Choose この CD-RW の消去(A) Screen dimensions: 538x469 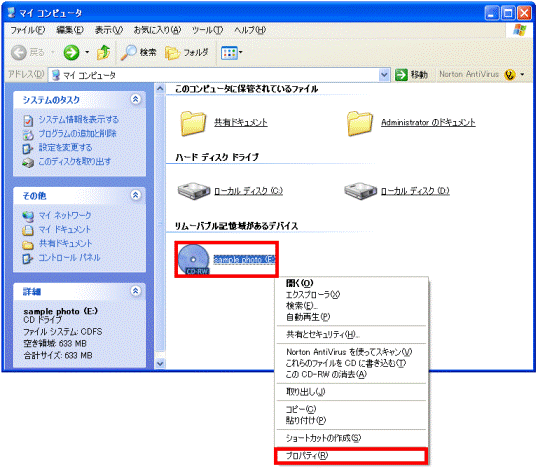[x=351, y=374]
